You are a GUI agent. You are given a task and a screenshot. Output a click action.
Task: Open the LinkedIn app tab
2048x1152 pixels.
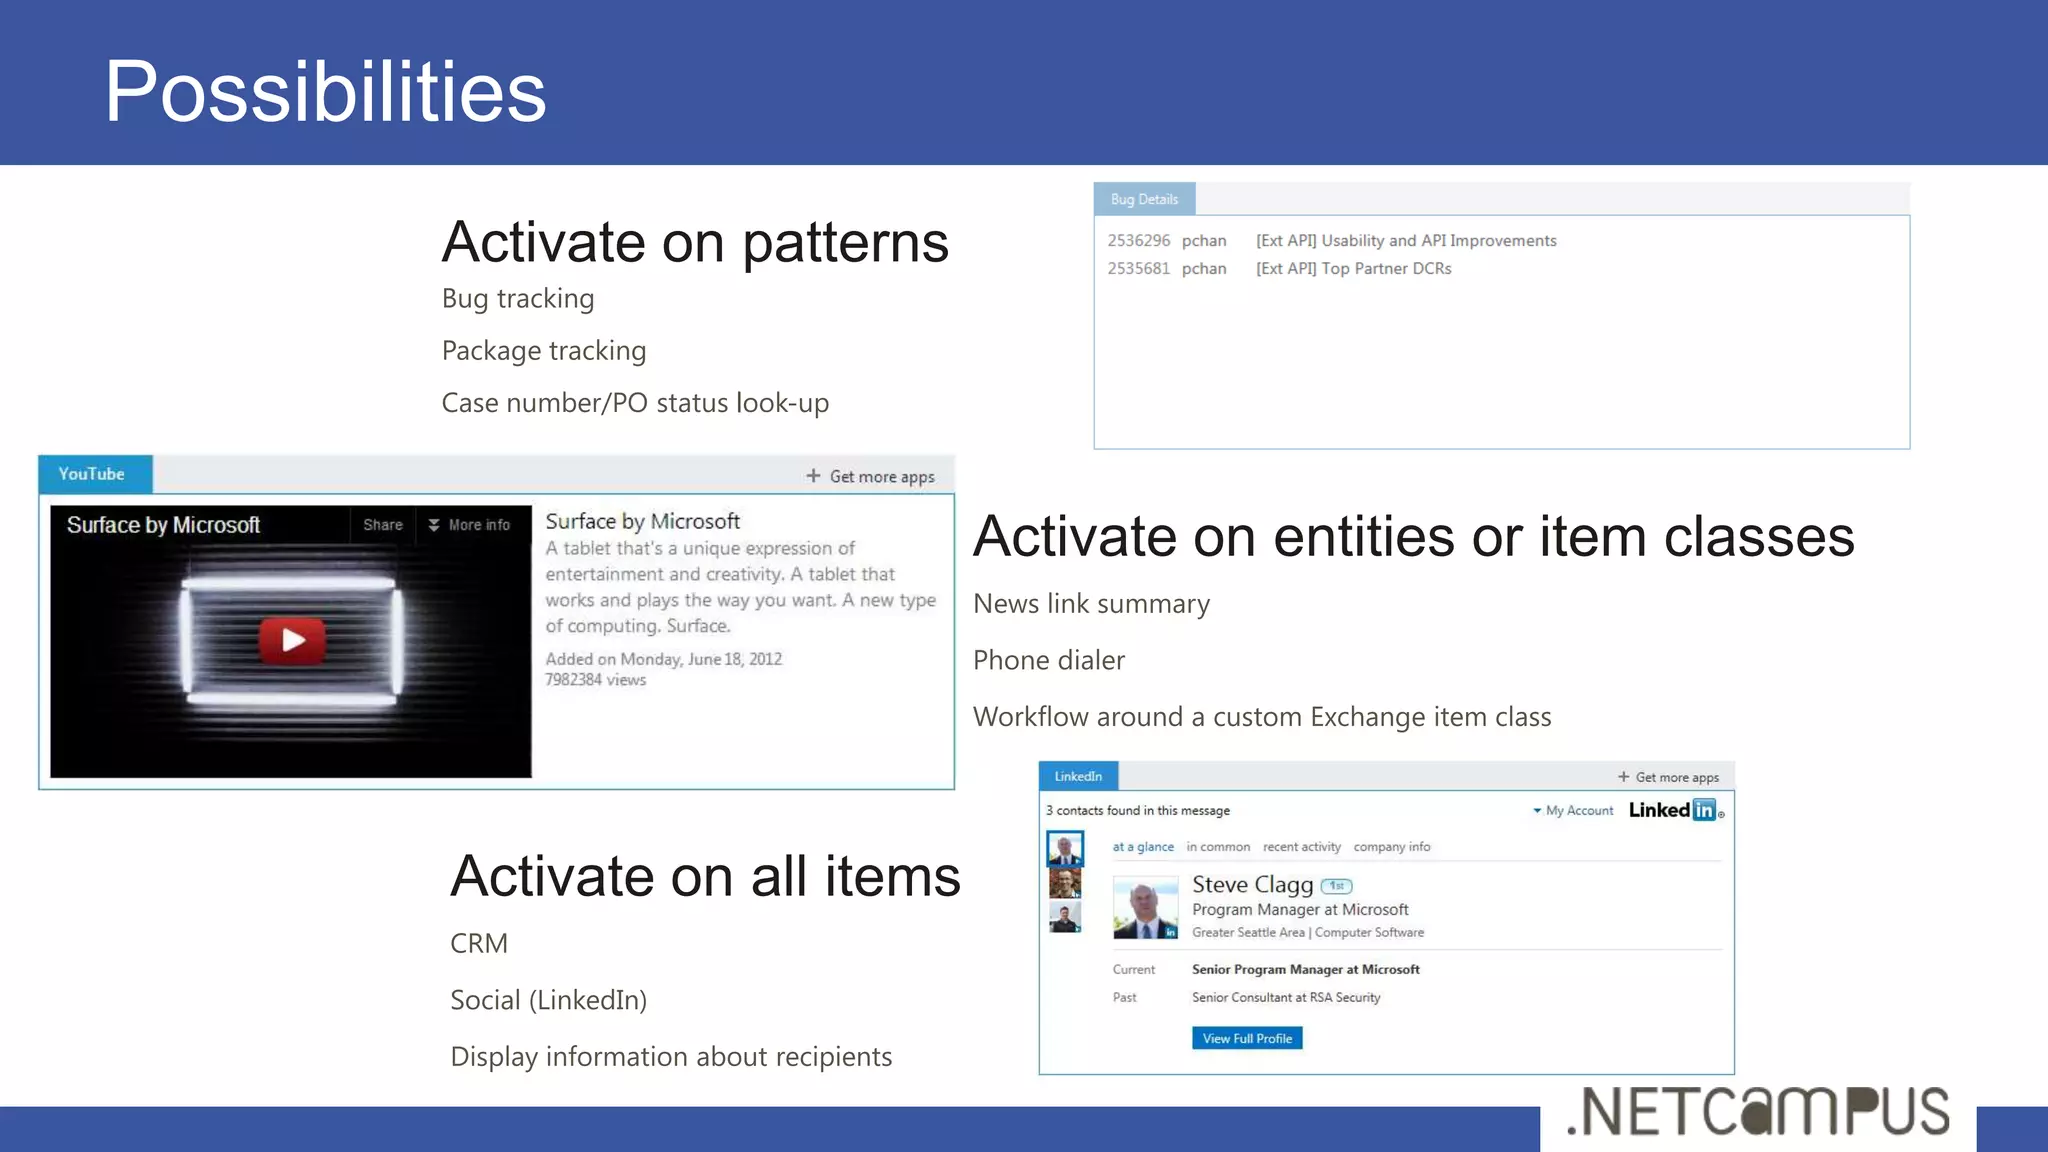tap(1078, 776)
